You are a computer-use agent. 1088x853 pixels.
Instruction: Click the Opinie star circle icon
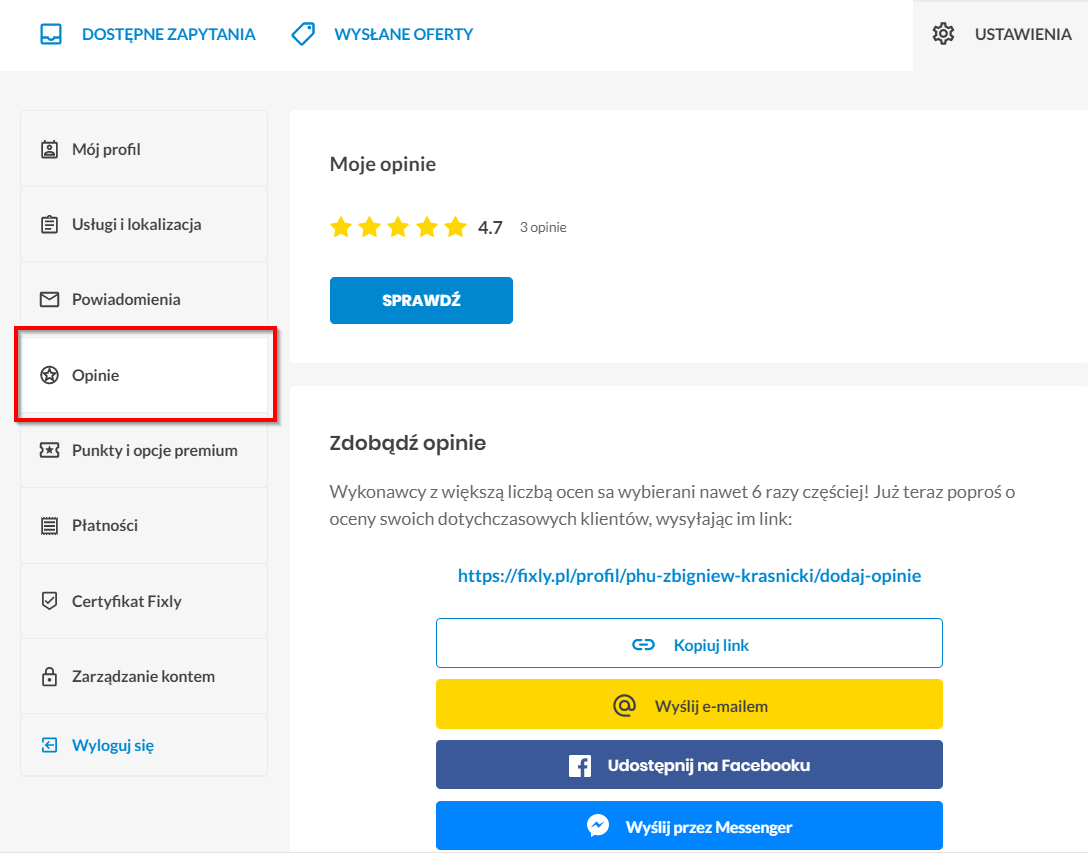coord(49,375)
